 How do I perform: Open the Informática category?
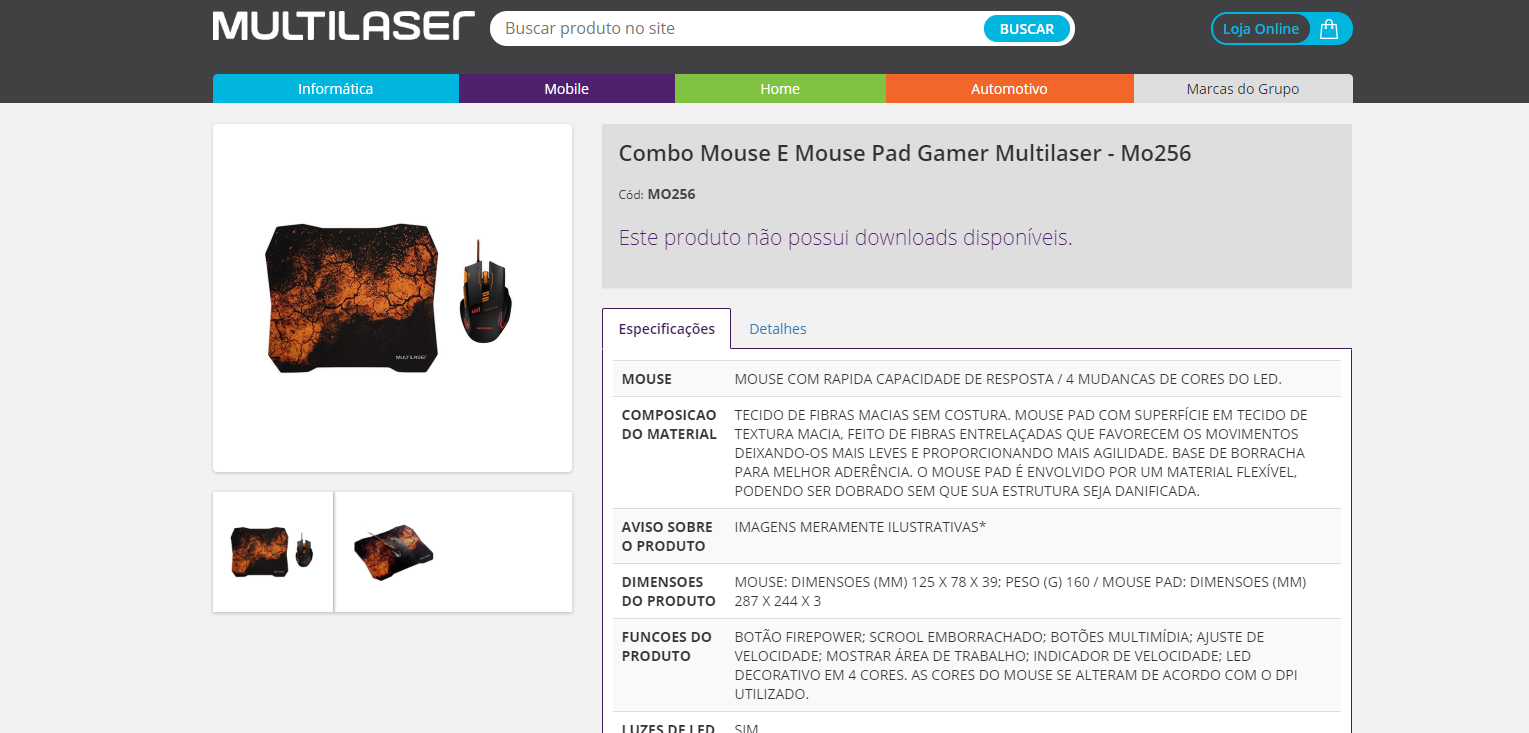(336, 89)
